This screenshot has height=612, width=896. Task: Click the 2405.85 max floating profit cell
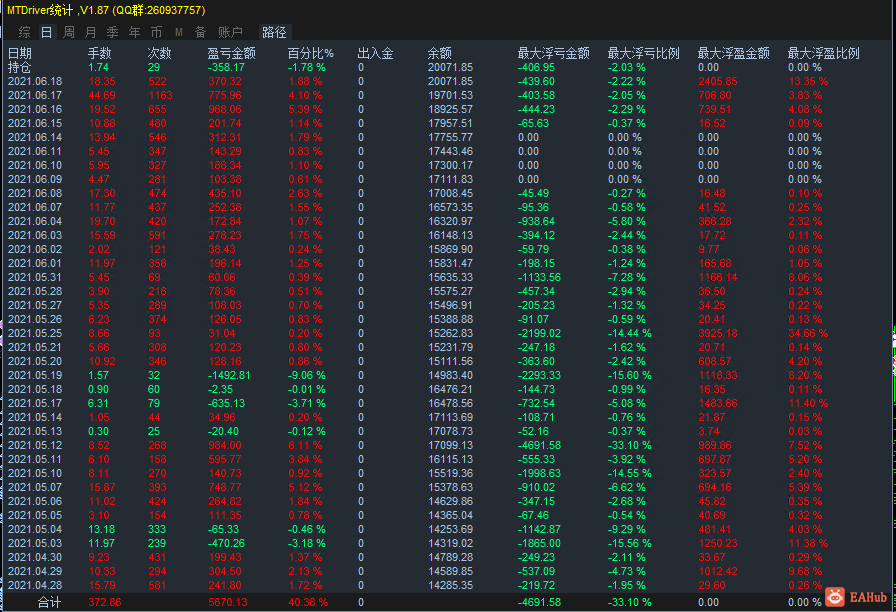(x=718, y=82)
